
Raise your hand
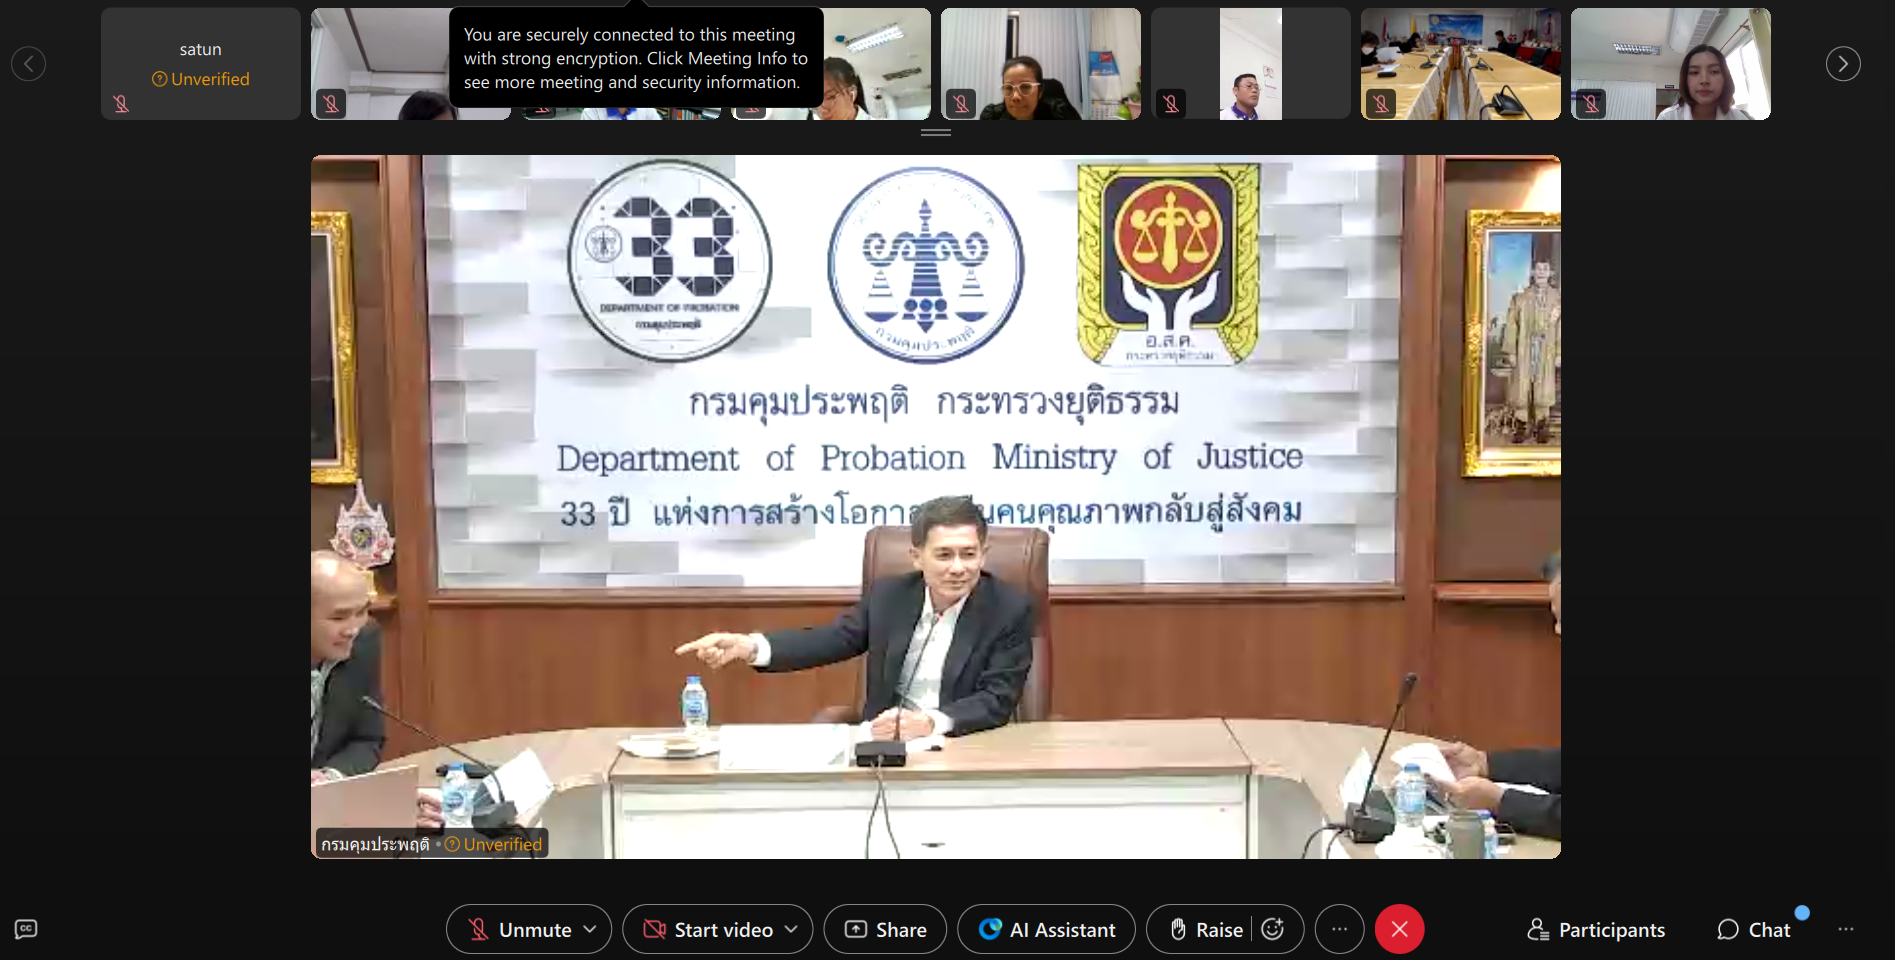1207,930
